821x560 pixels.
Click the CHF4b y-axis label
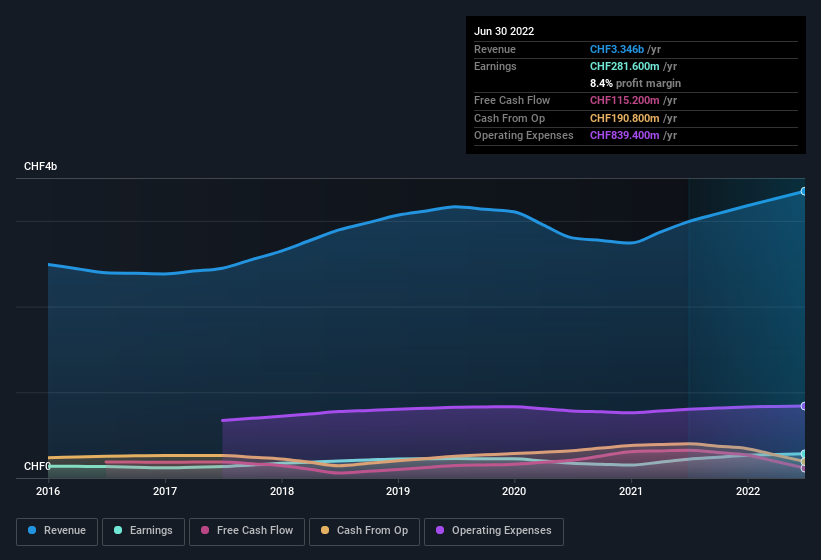point(40,166)
